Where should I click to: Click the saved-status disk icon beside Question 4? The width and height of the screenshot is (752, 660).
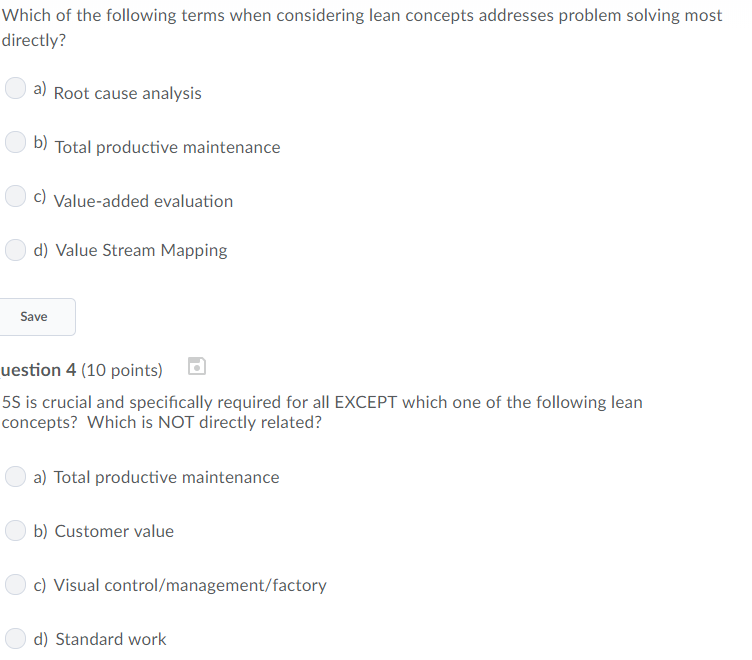[x=197, y=366]
